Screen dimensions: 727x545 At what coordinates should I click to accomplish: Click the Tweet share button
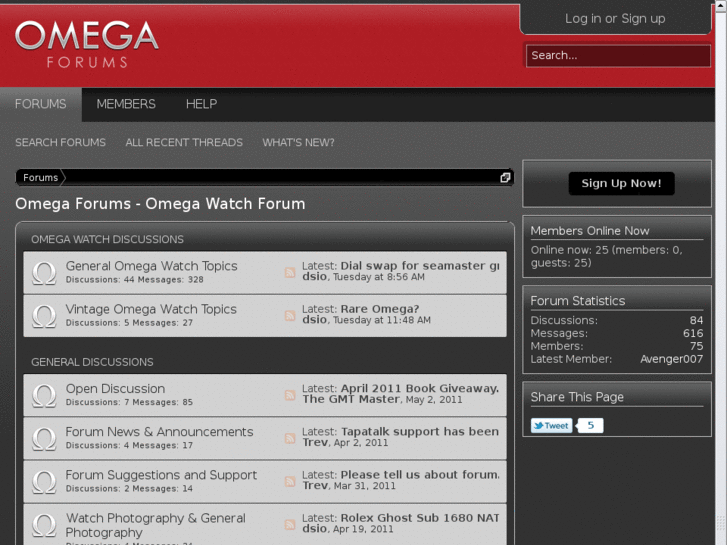click(551, 426)
